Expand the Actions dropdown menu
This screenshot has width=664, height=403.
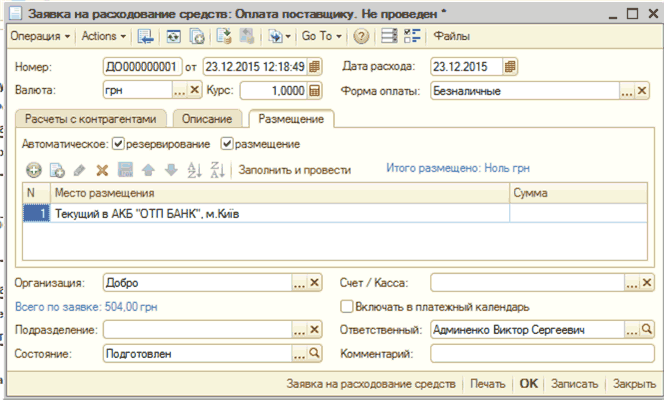coord(104,37)
